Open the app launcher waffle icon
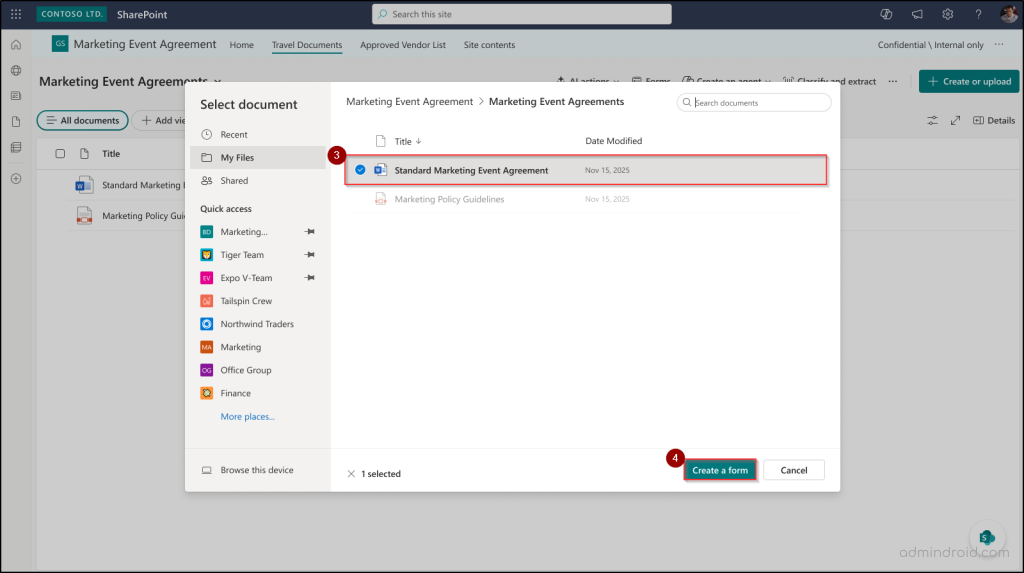This screenshot has height=573, width=1024. tap(15, 14)
